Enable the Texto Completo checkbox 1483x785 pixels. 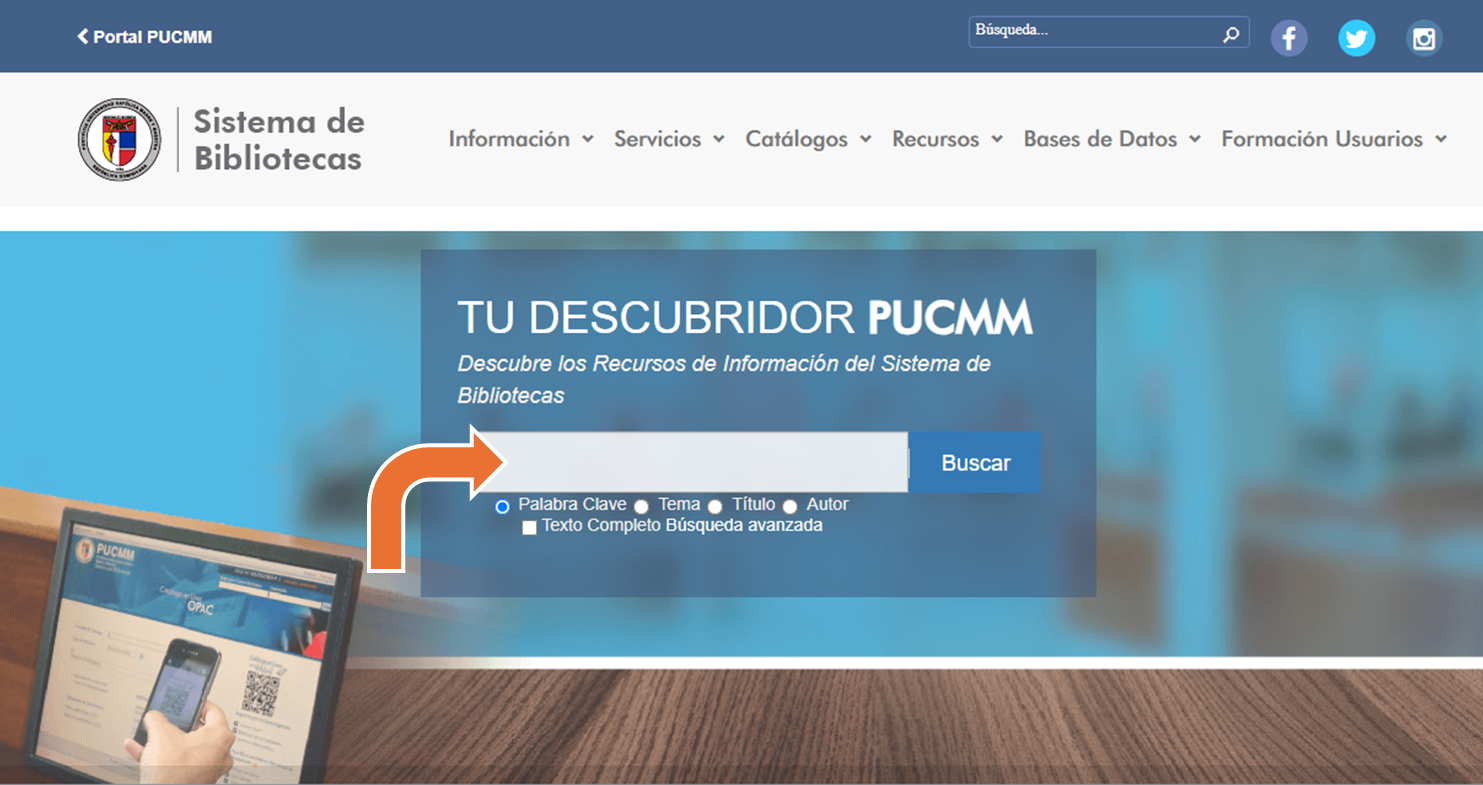click(529, 528)
